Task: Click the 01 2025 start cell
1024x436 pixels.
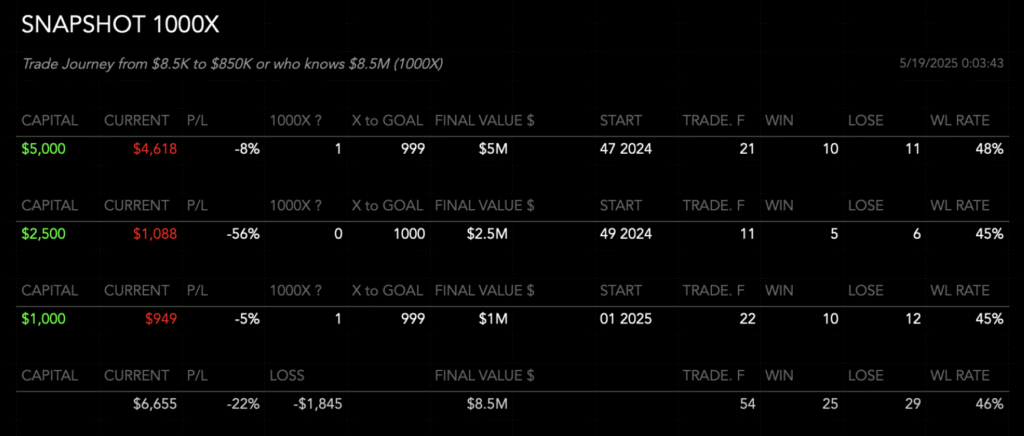Action: [x=626, y=319]
